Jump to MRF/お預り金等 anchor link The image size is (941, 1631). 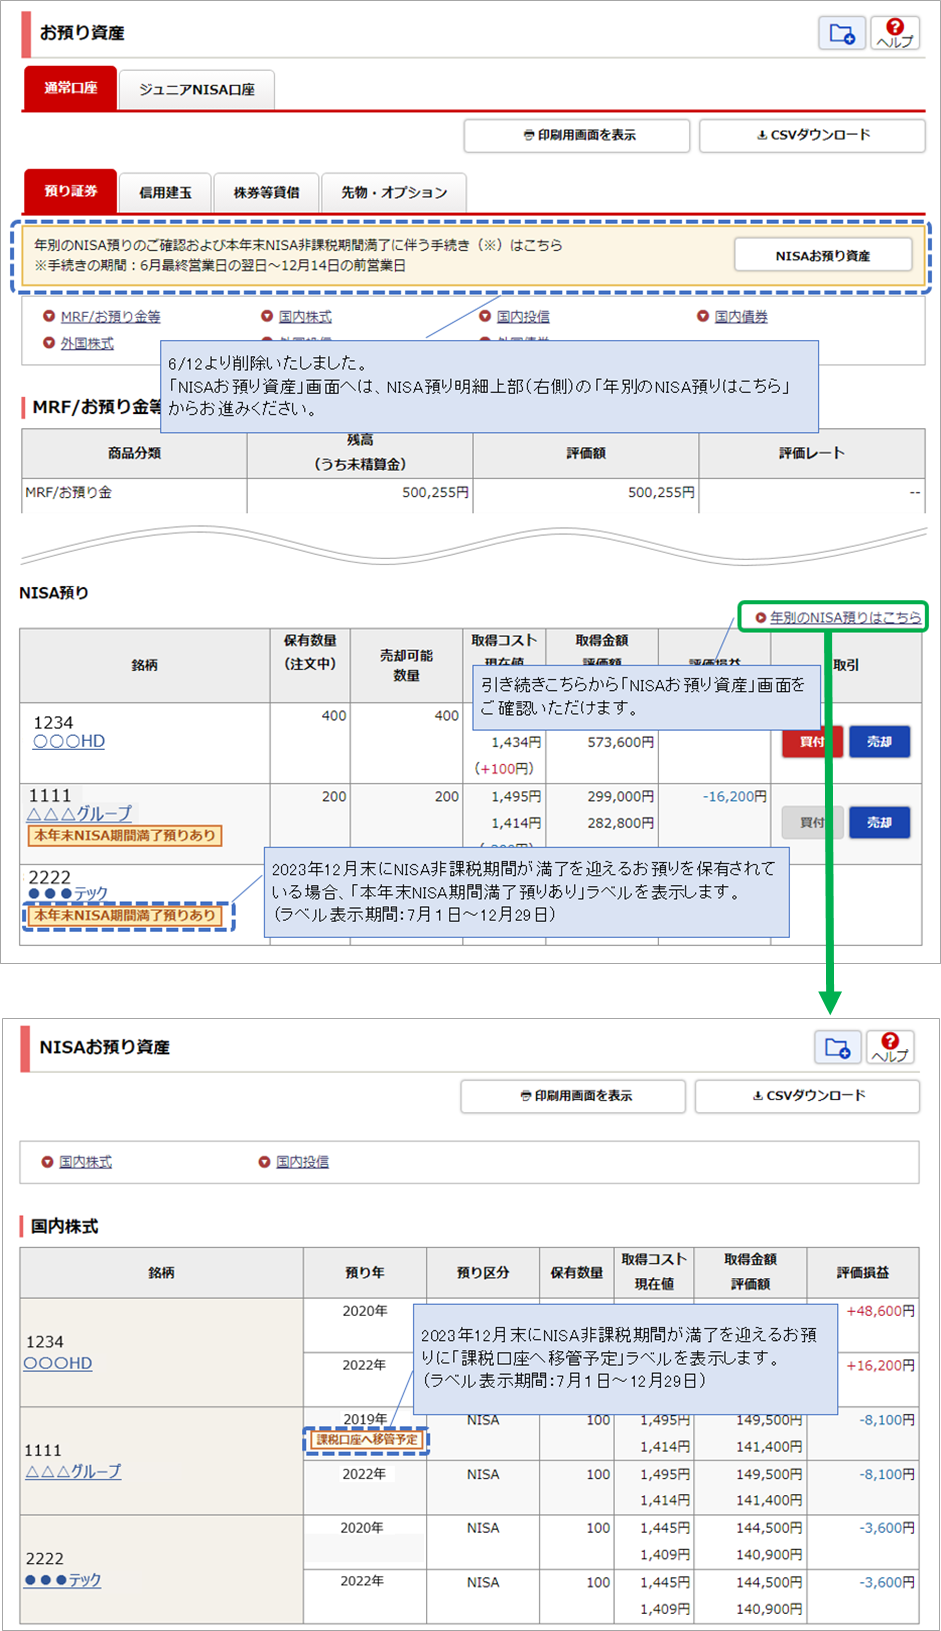point(110,316)
